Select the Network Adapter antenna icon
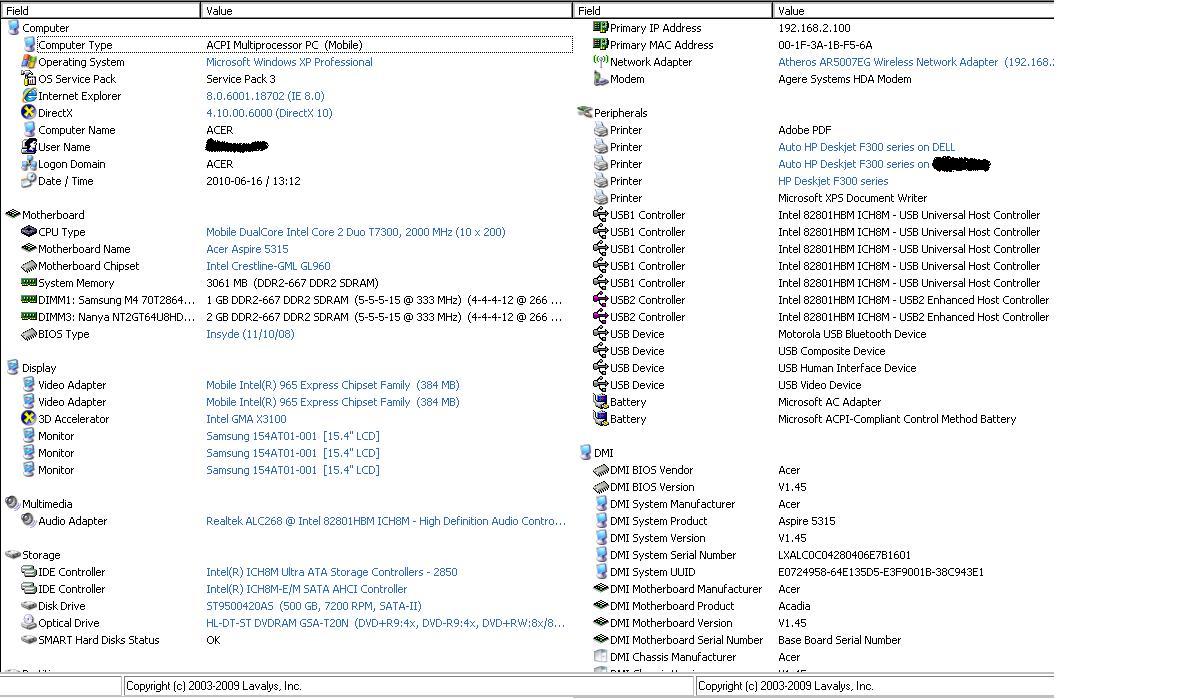Viewport: 1190px width, 699px height. click(600, 61)
